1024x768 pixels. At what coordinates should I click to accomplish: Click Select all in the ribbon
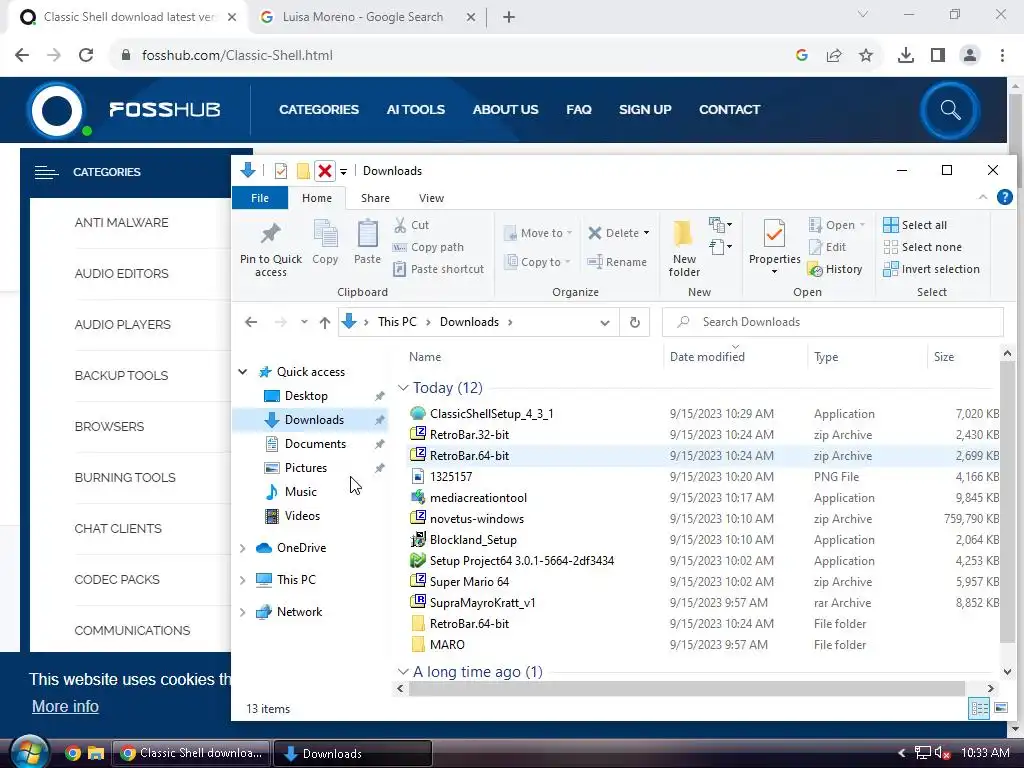pos(914,225)
